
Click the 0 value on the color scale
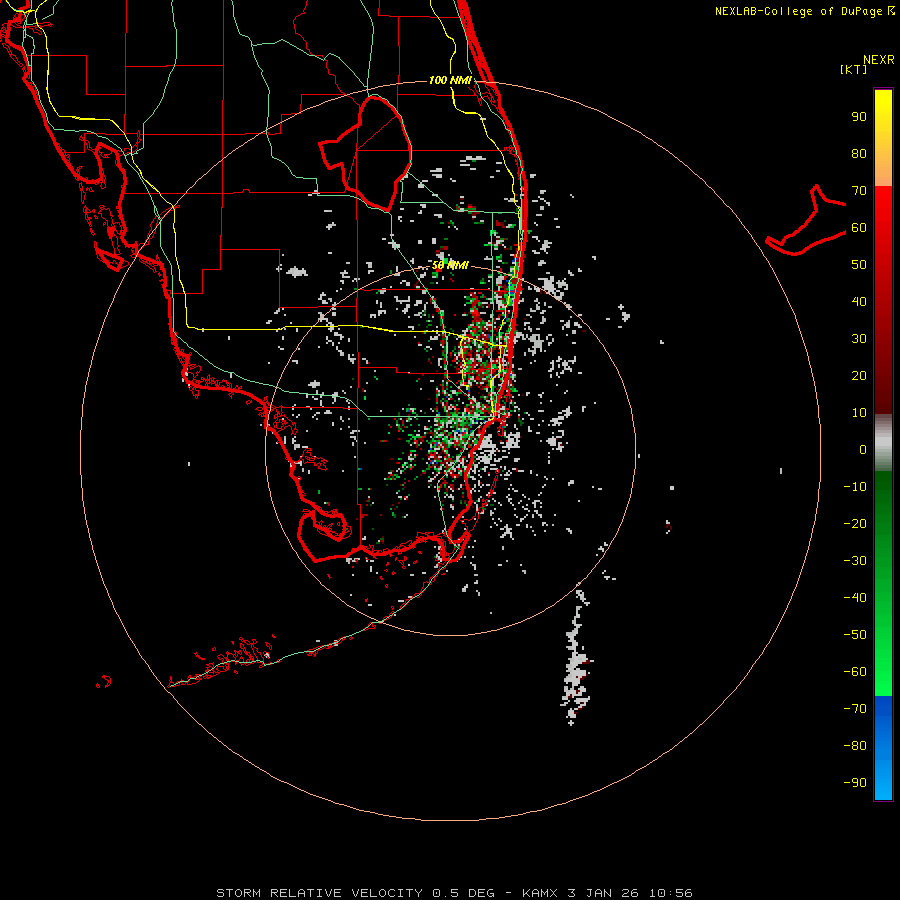click(x=863, y=449)
